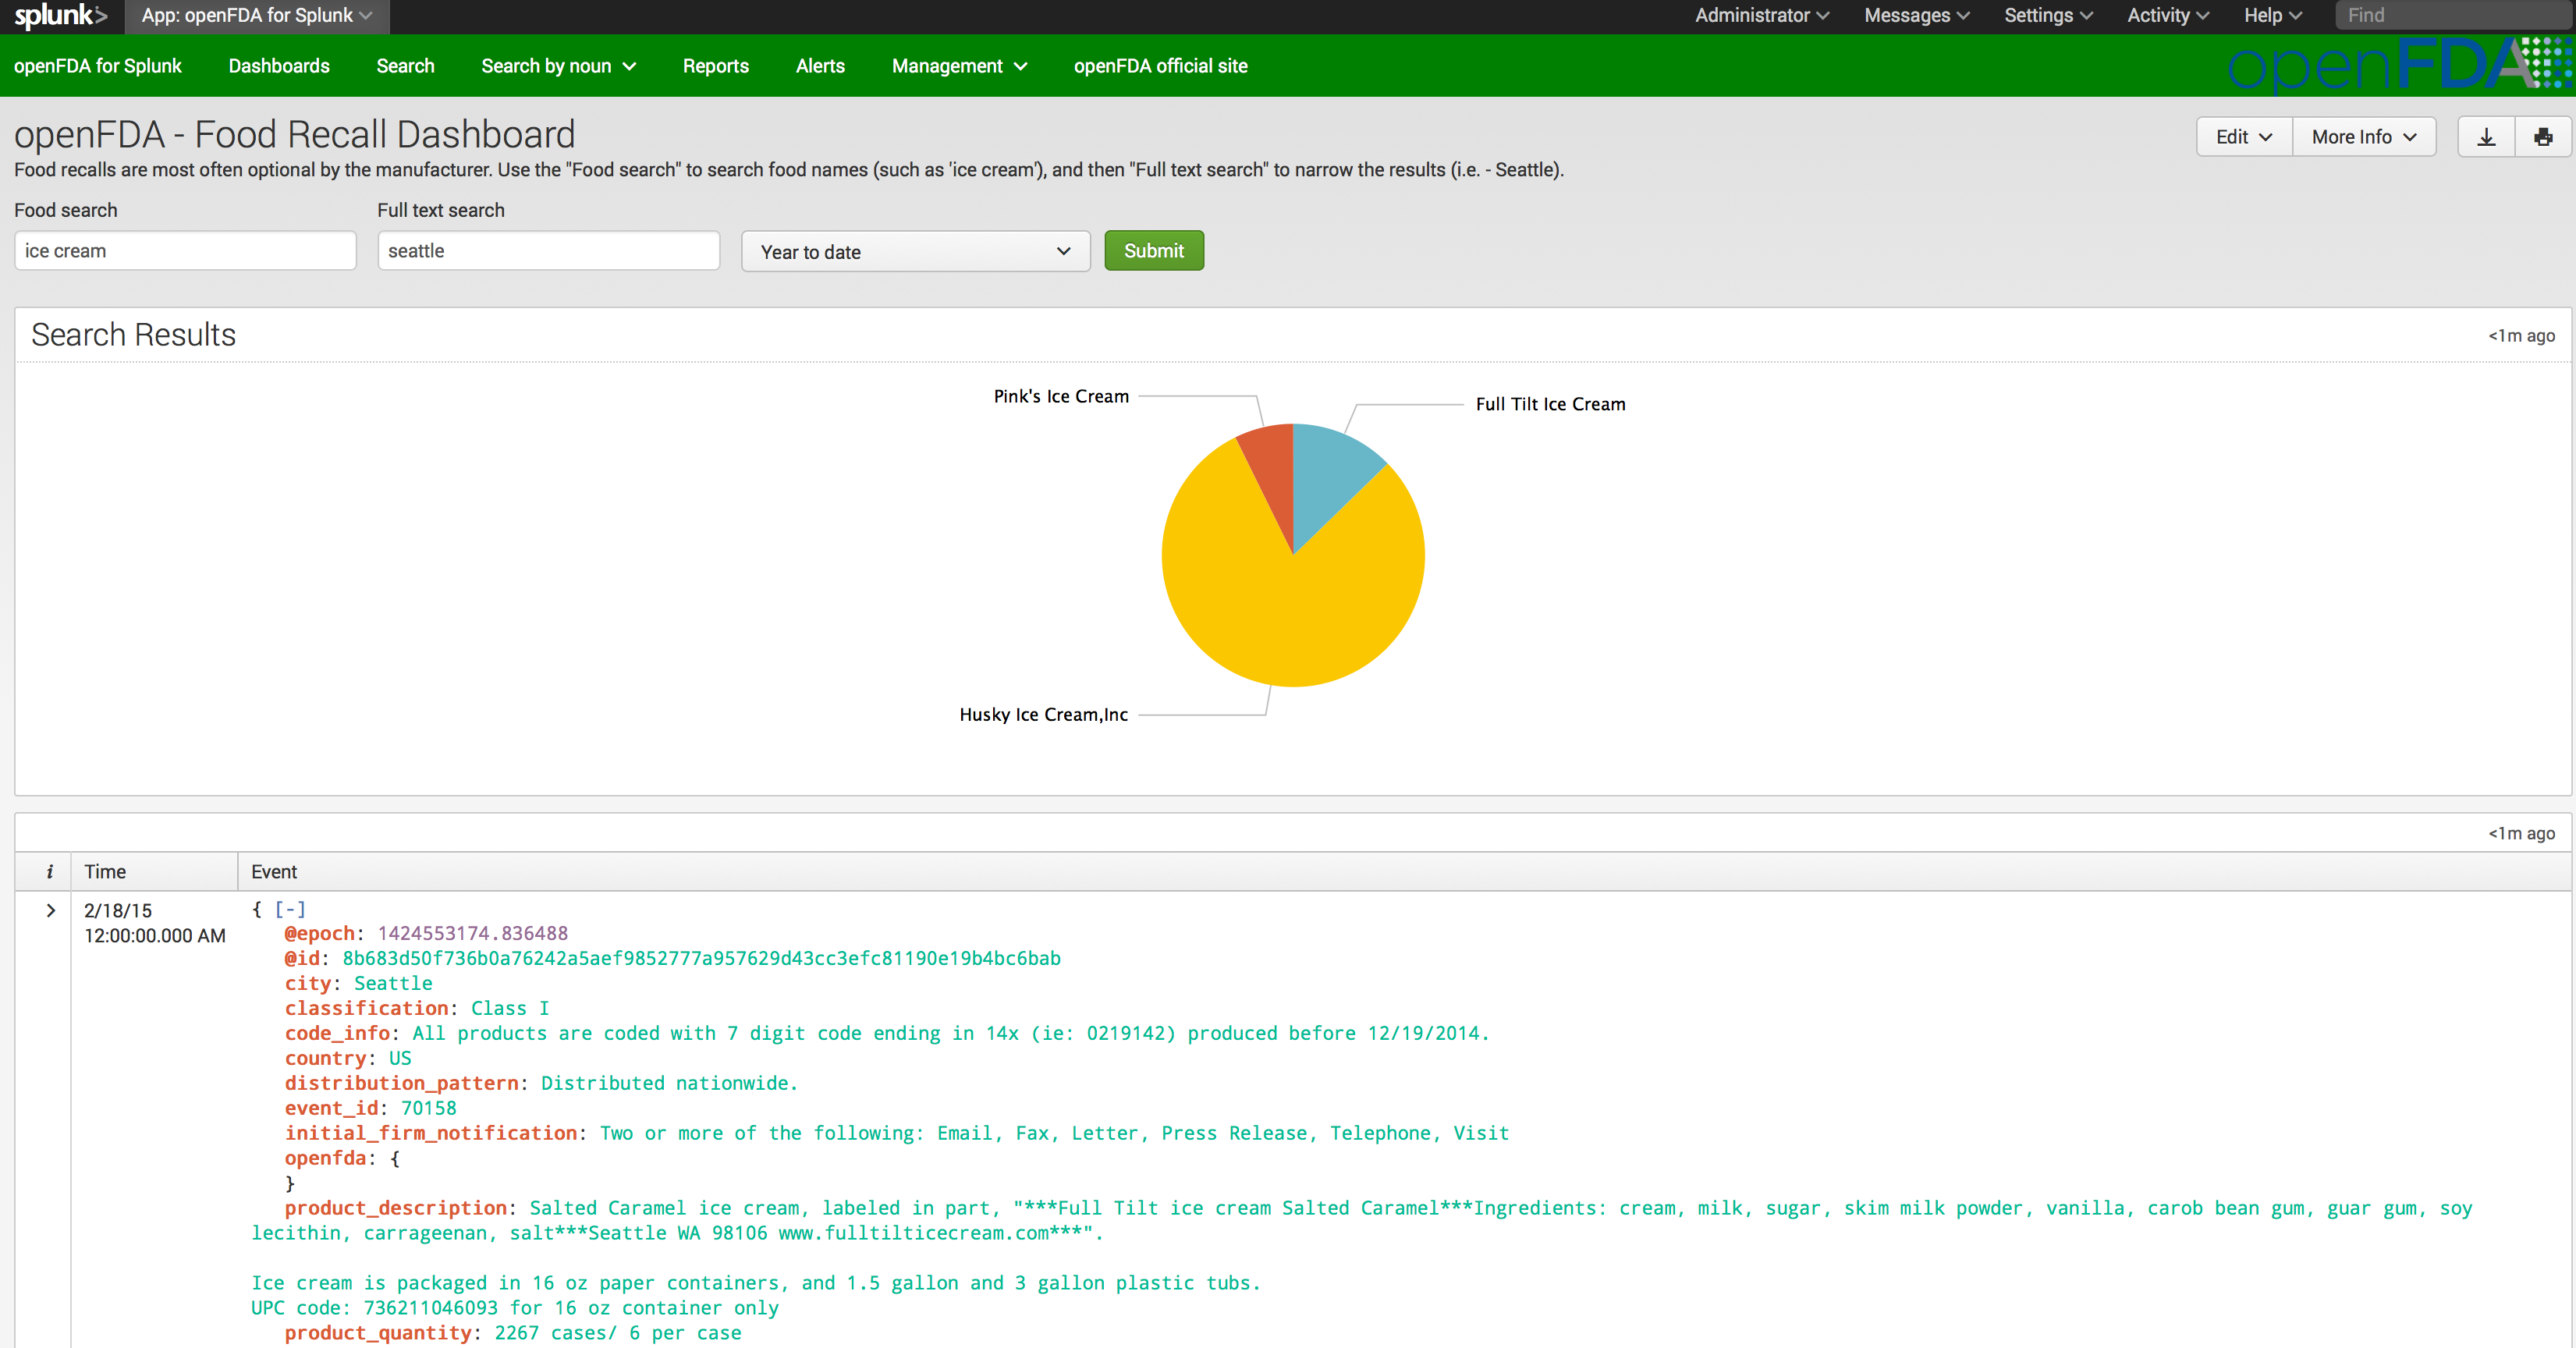Open the Year to date time picker
Screen dimensions: 2576x1348
tap(914, 251)
